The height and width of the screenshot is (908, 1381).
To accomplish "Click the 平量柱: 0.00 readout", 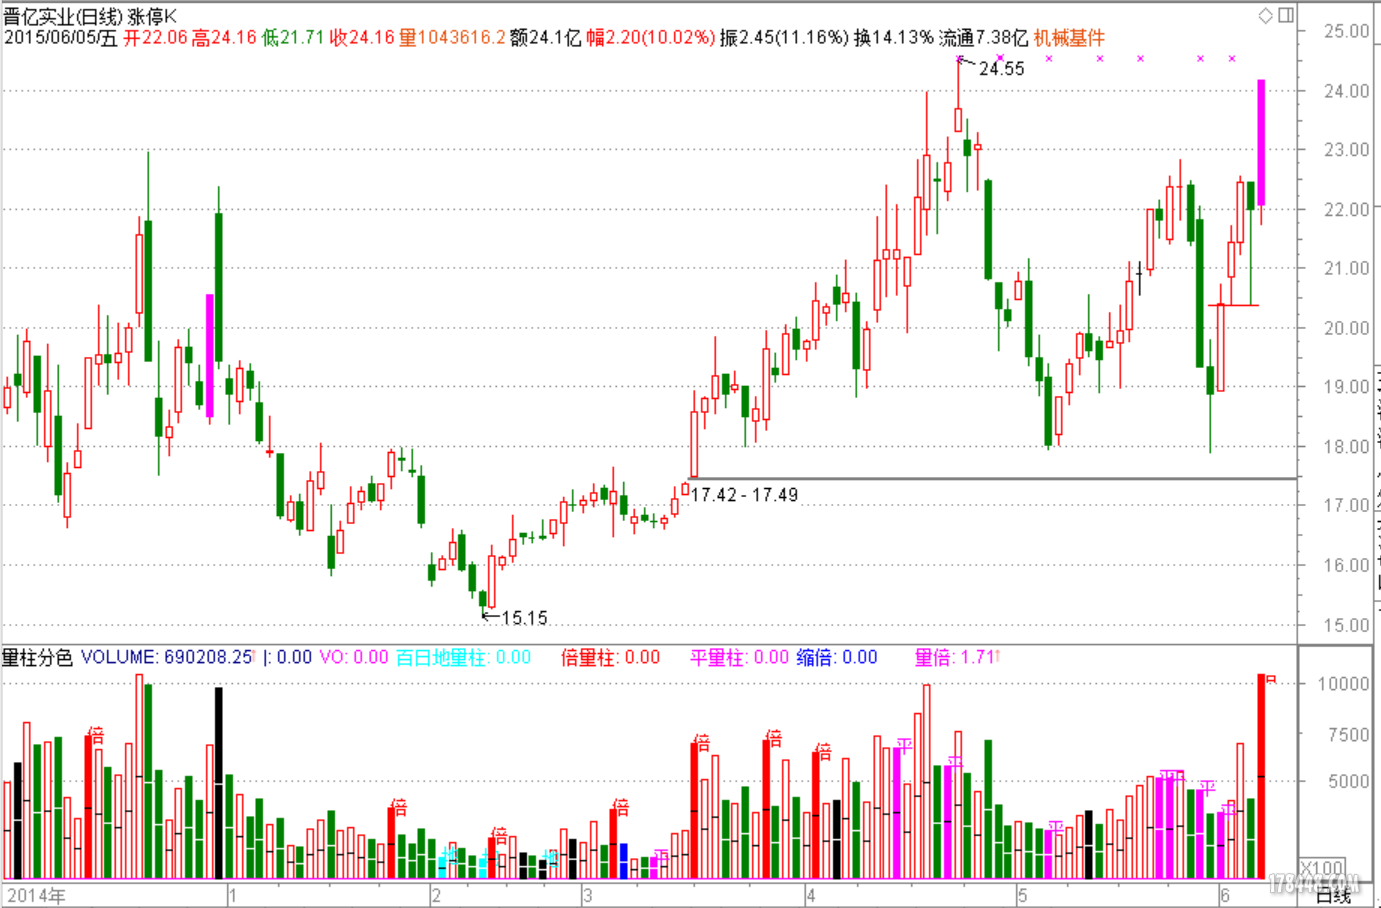I will (739, 657).
